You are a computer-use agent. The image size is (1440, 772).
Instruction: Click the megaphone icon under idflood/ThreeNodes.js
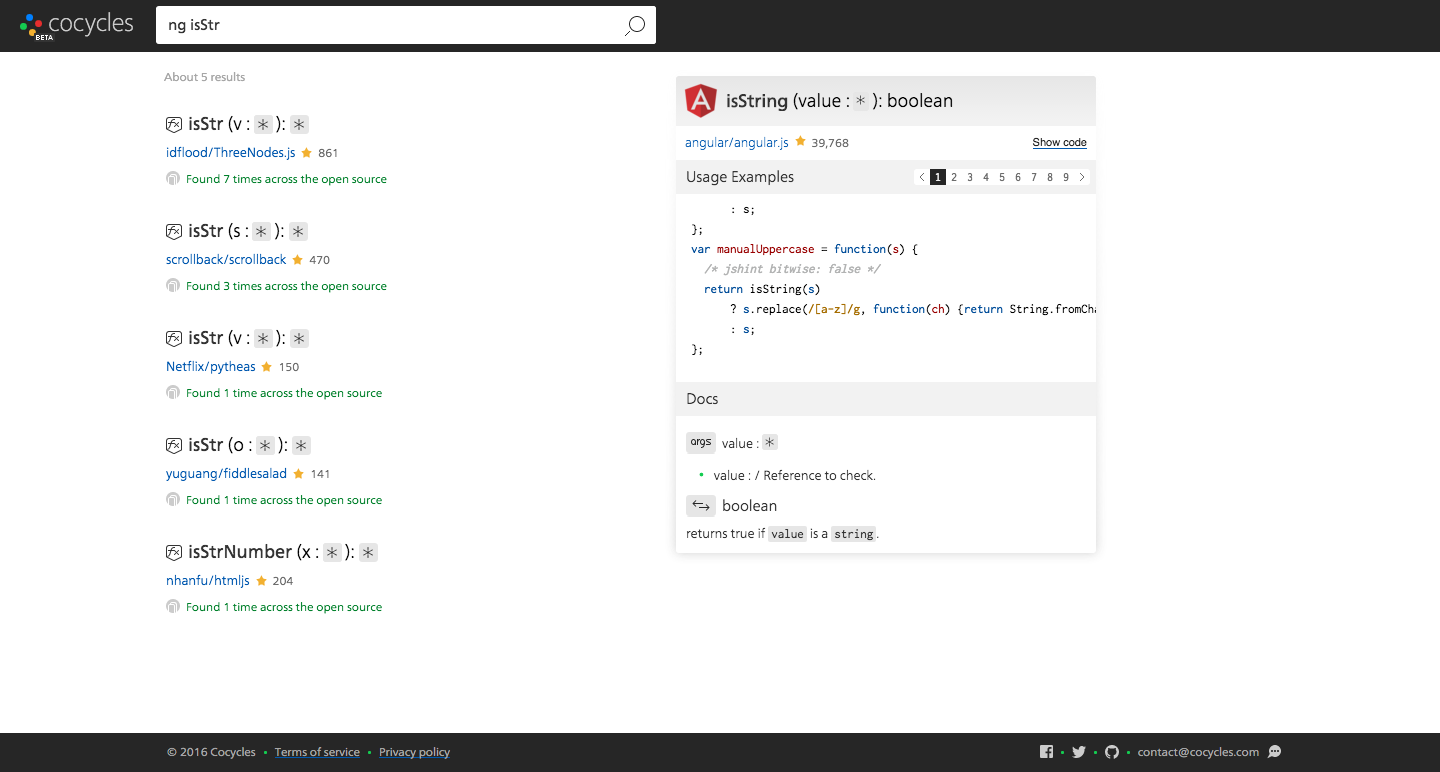172,178
